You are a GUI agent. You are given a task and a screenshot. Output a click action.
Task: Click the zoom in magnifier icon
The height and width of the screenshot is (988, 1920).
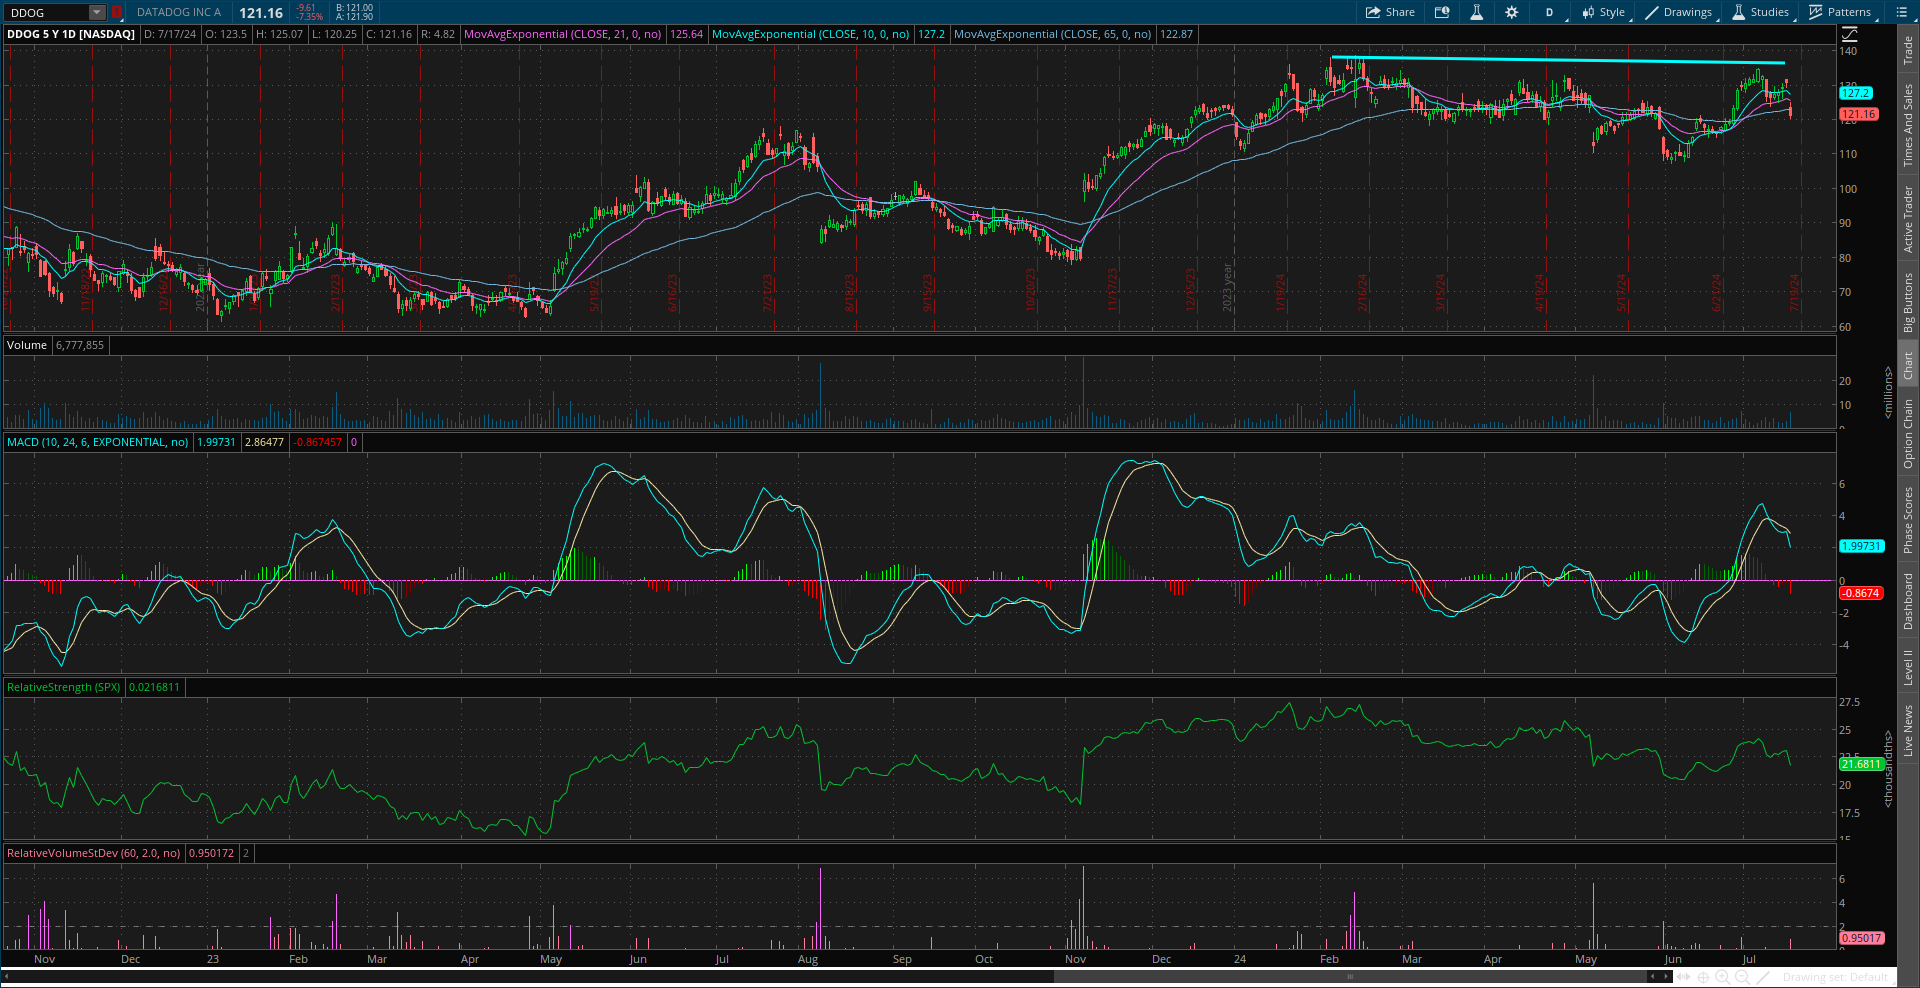click(x=1724, y=977)
